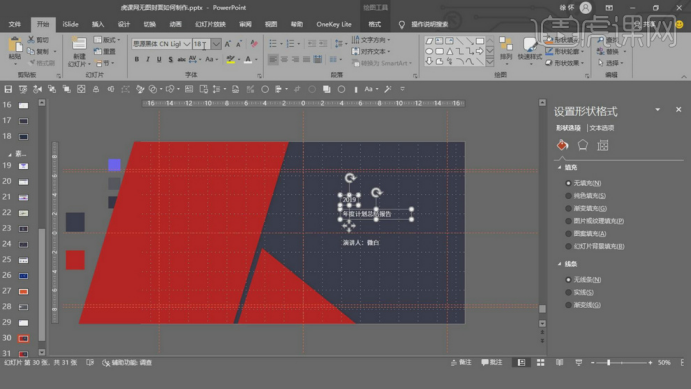Click the text highlight color icon

[230, 59]
